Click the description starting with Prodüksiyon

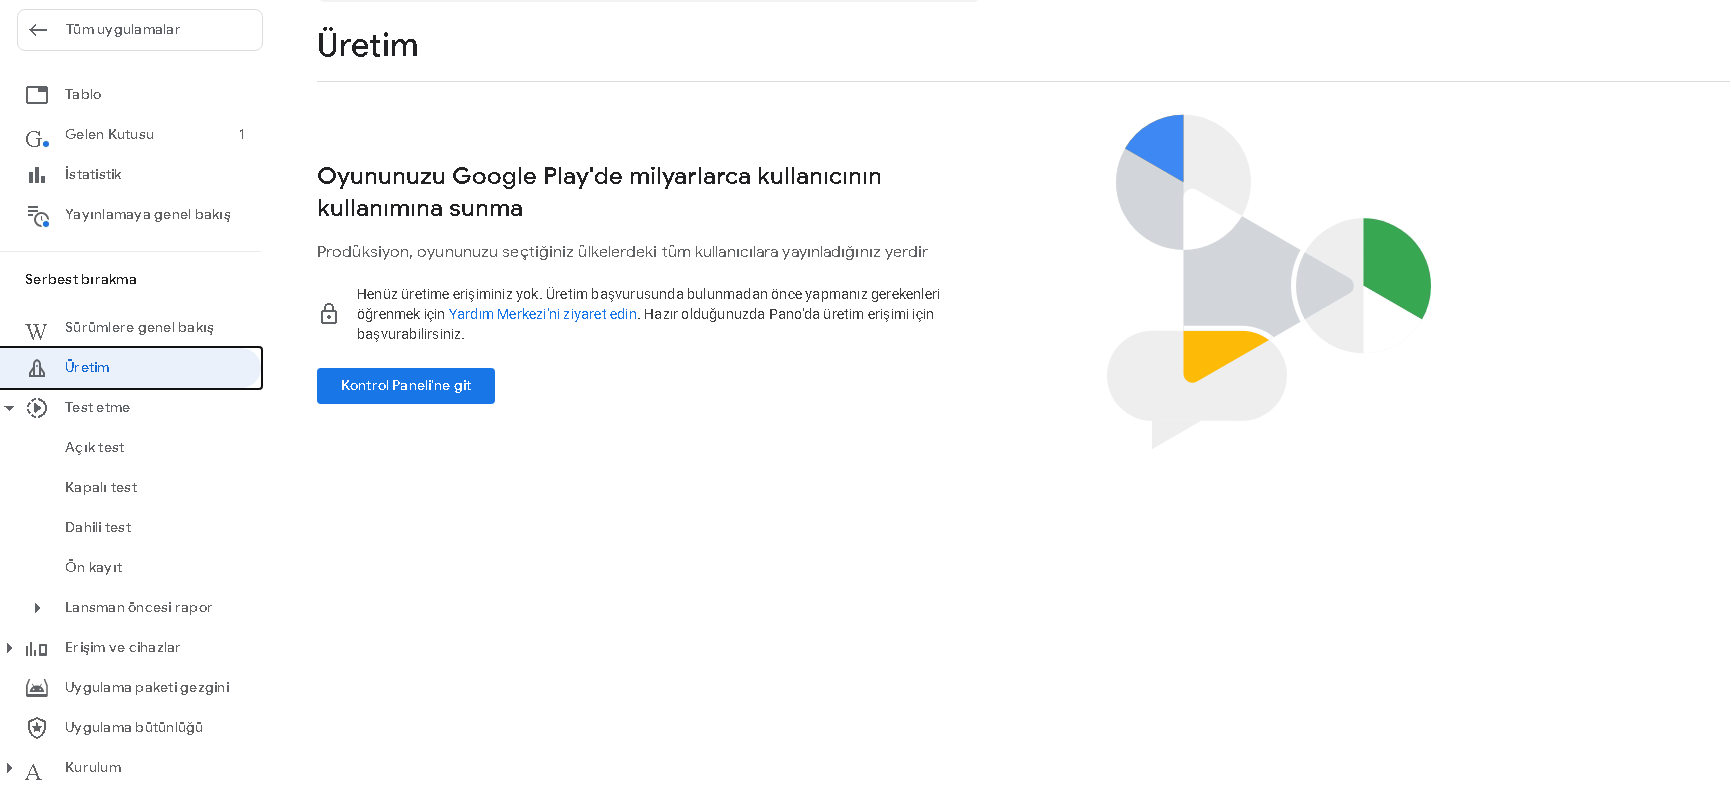(x=622, y=252)
